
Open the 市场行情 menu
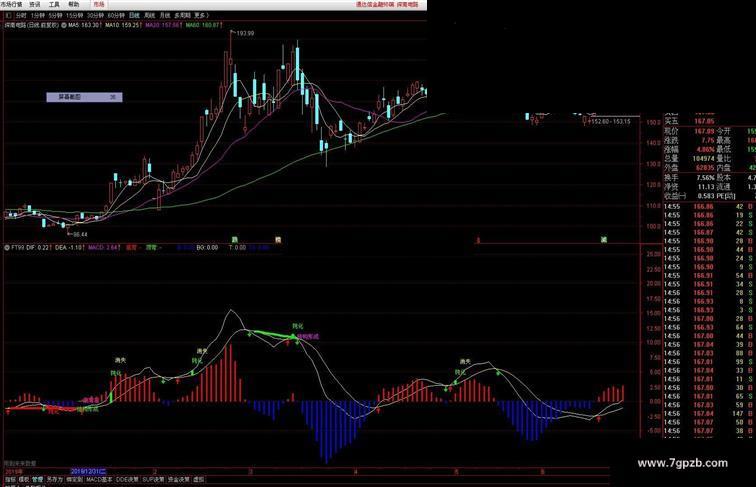(x=11, y=4)
